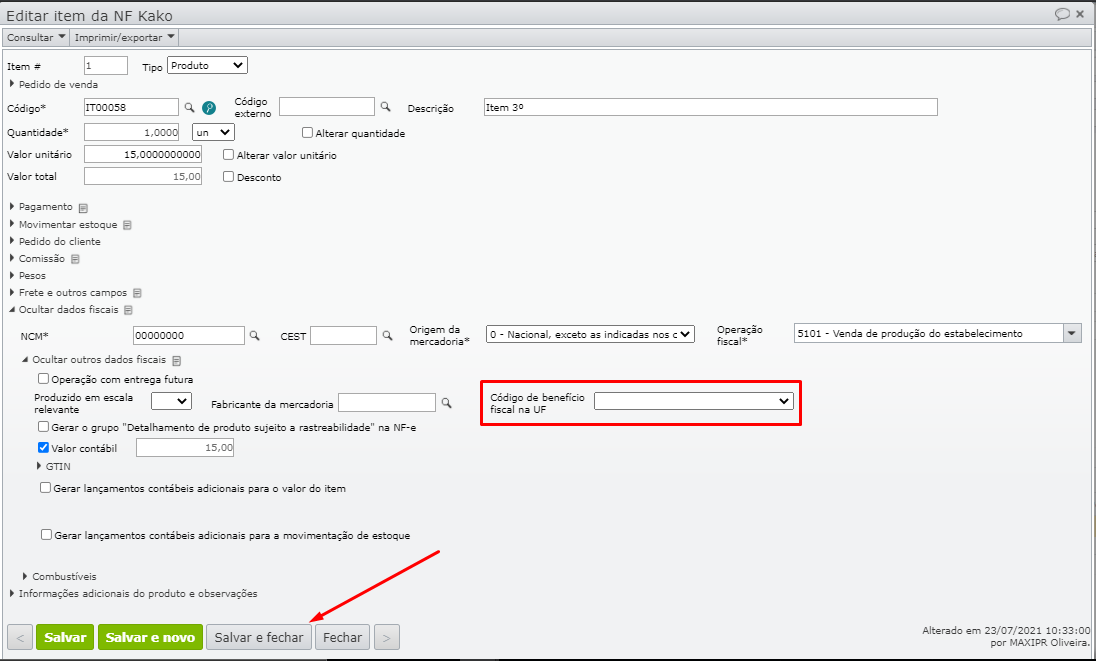Open the Imprimir/exportar menu

point(124,37)
